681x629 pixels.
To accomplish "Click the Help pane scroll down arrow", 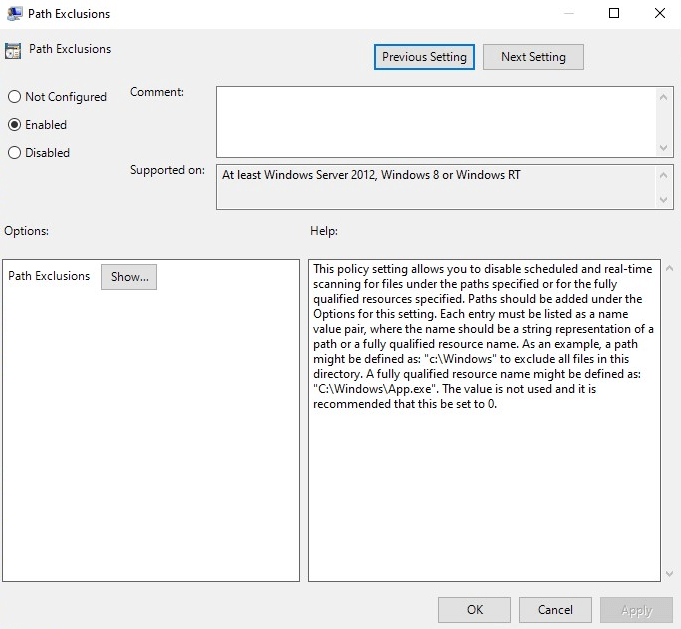I will (x=669, y=574).
